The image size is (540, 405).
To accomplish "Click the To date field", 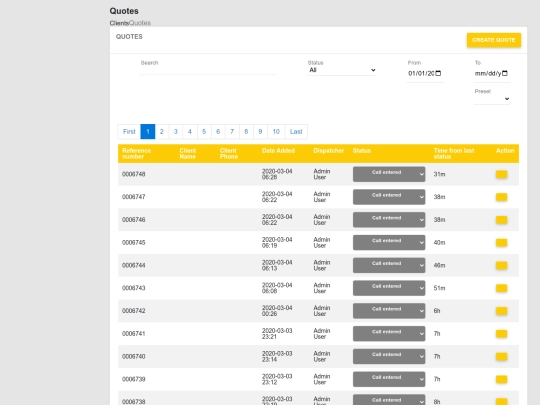I will (491, 73).
